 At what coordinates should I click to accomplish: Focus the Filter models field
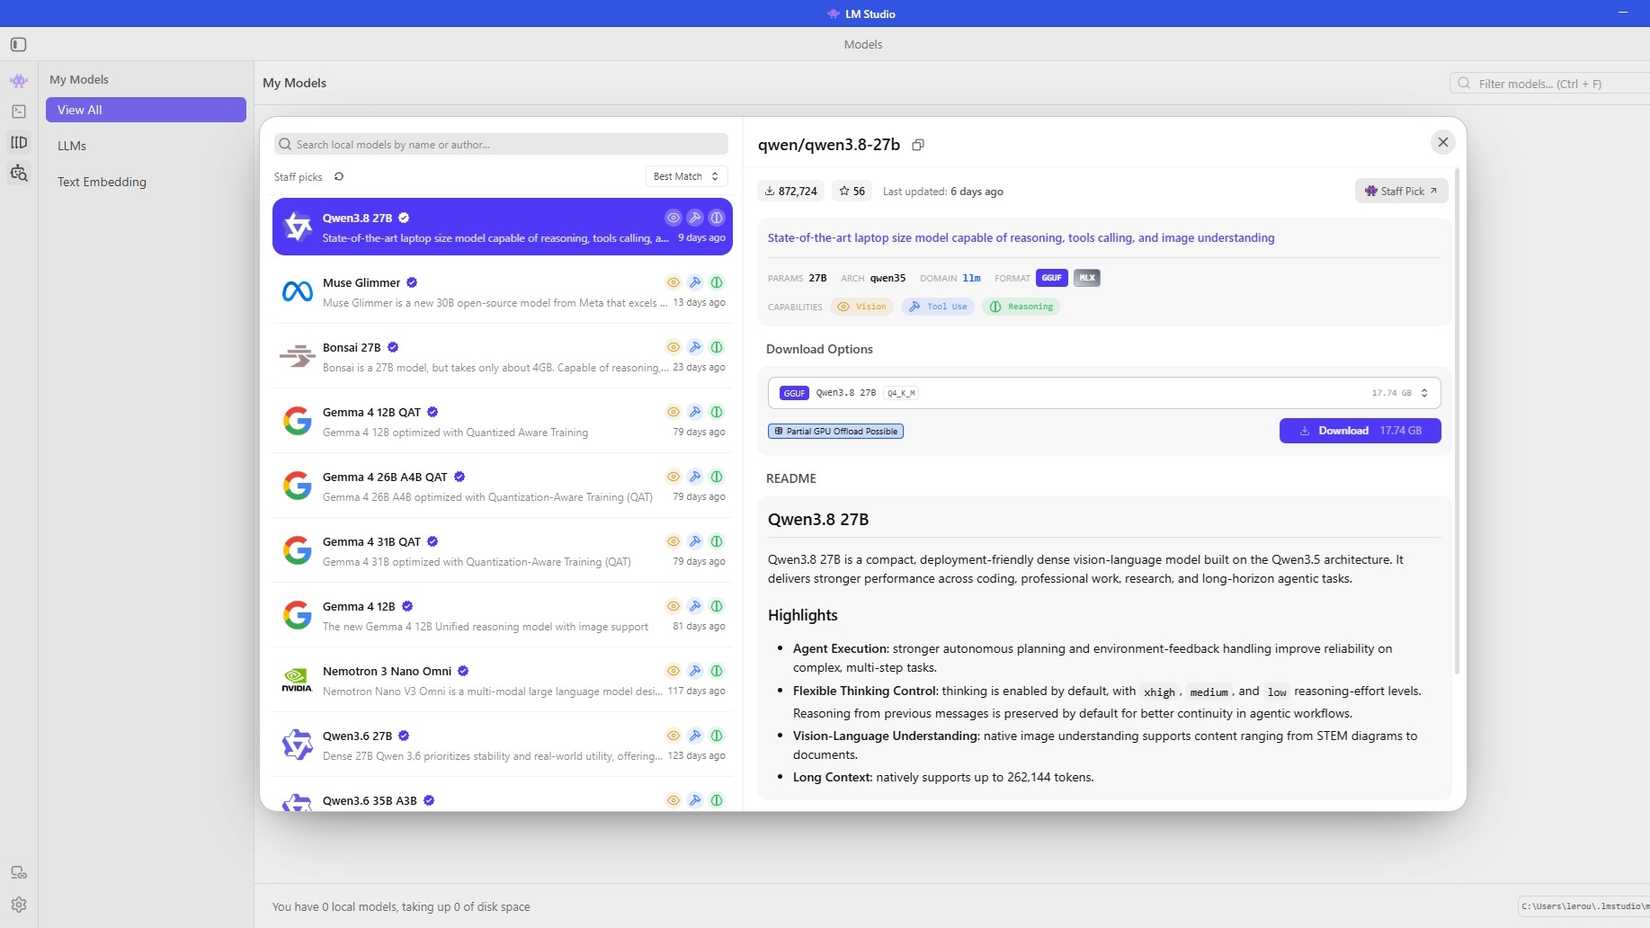(1550, 83)
